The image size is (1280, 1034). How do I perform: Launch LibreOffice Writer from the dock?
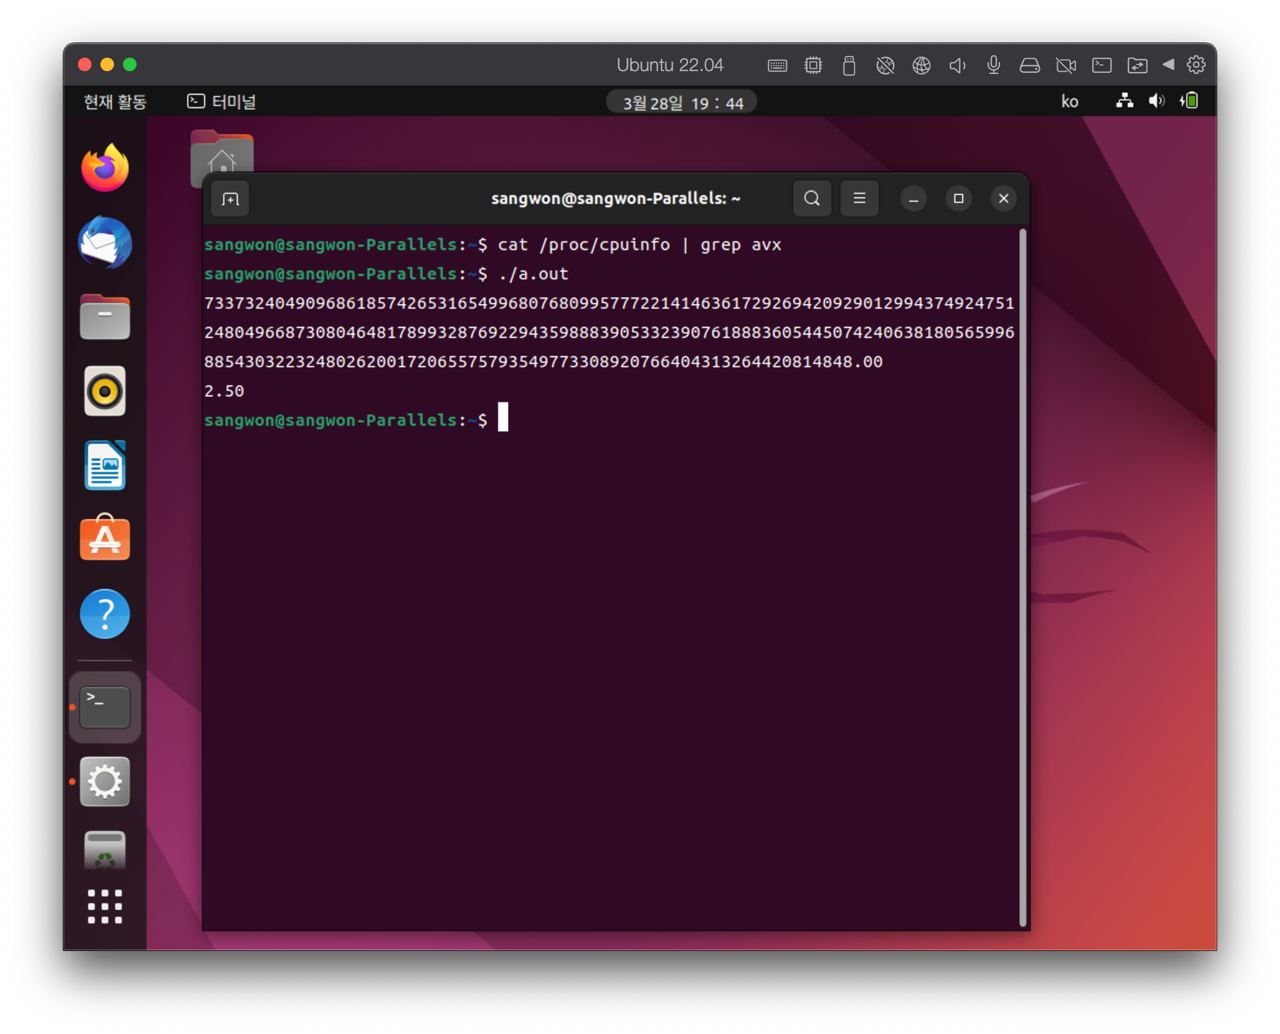point(105,465)
